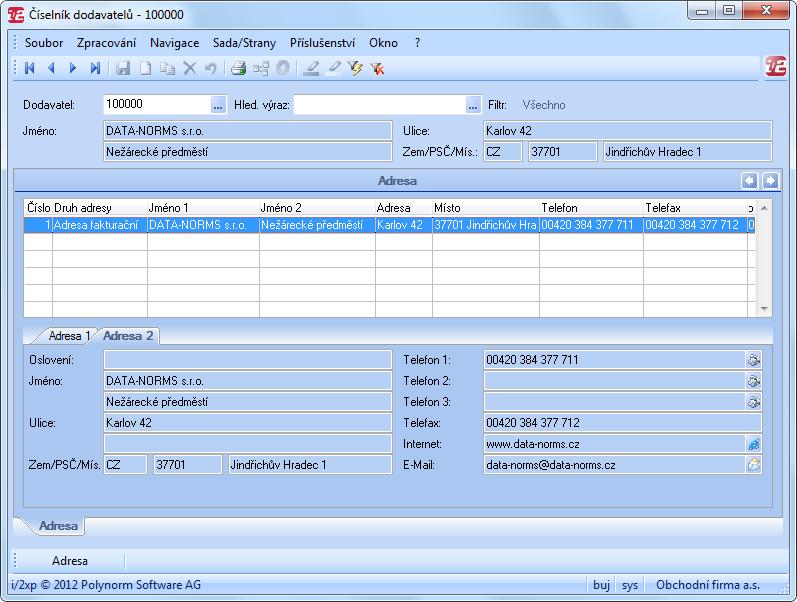Open the Okno menu
797x602 pixels.
click(383, 43)
